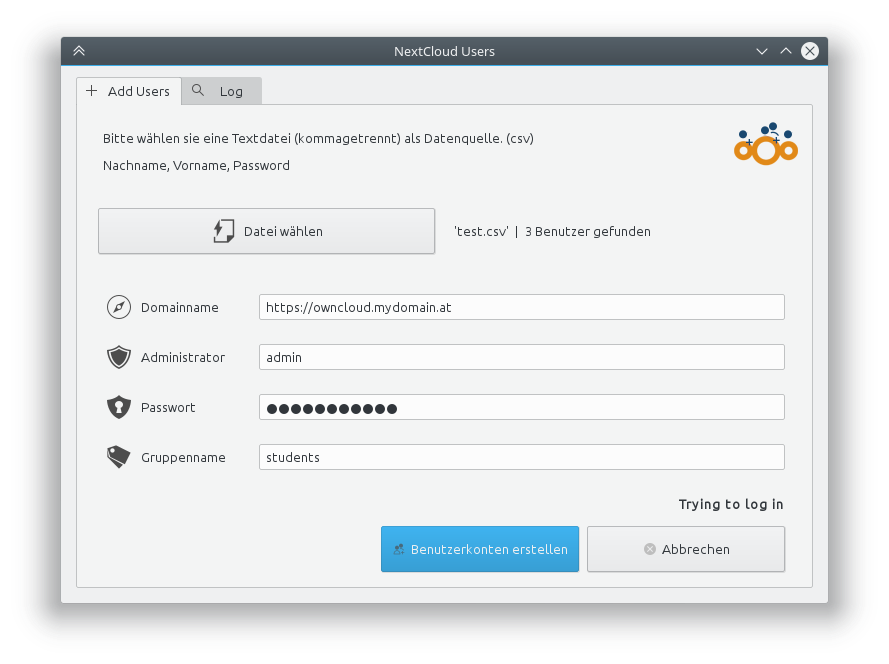889x664 pixels.
Task: Open the titlebar dropdown chevron
Action: pos(762,51)
